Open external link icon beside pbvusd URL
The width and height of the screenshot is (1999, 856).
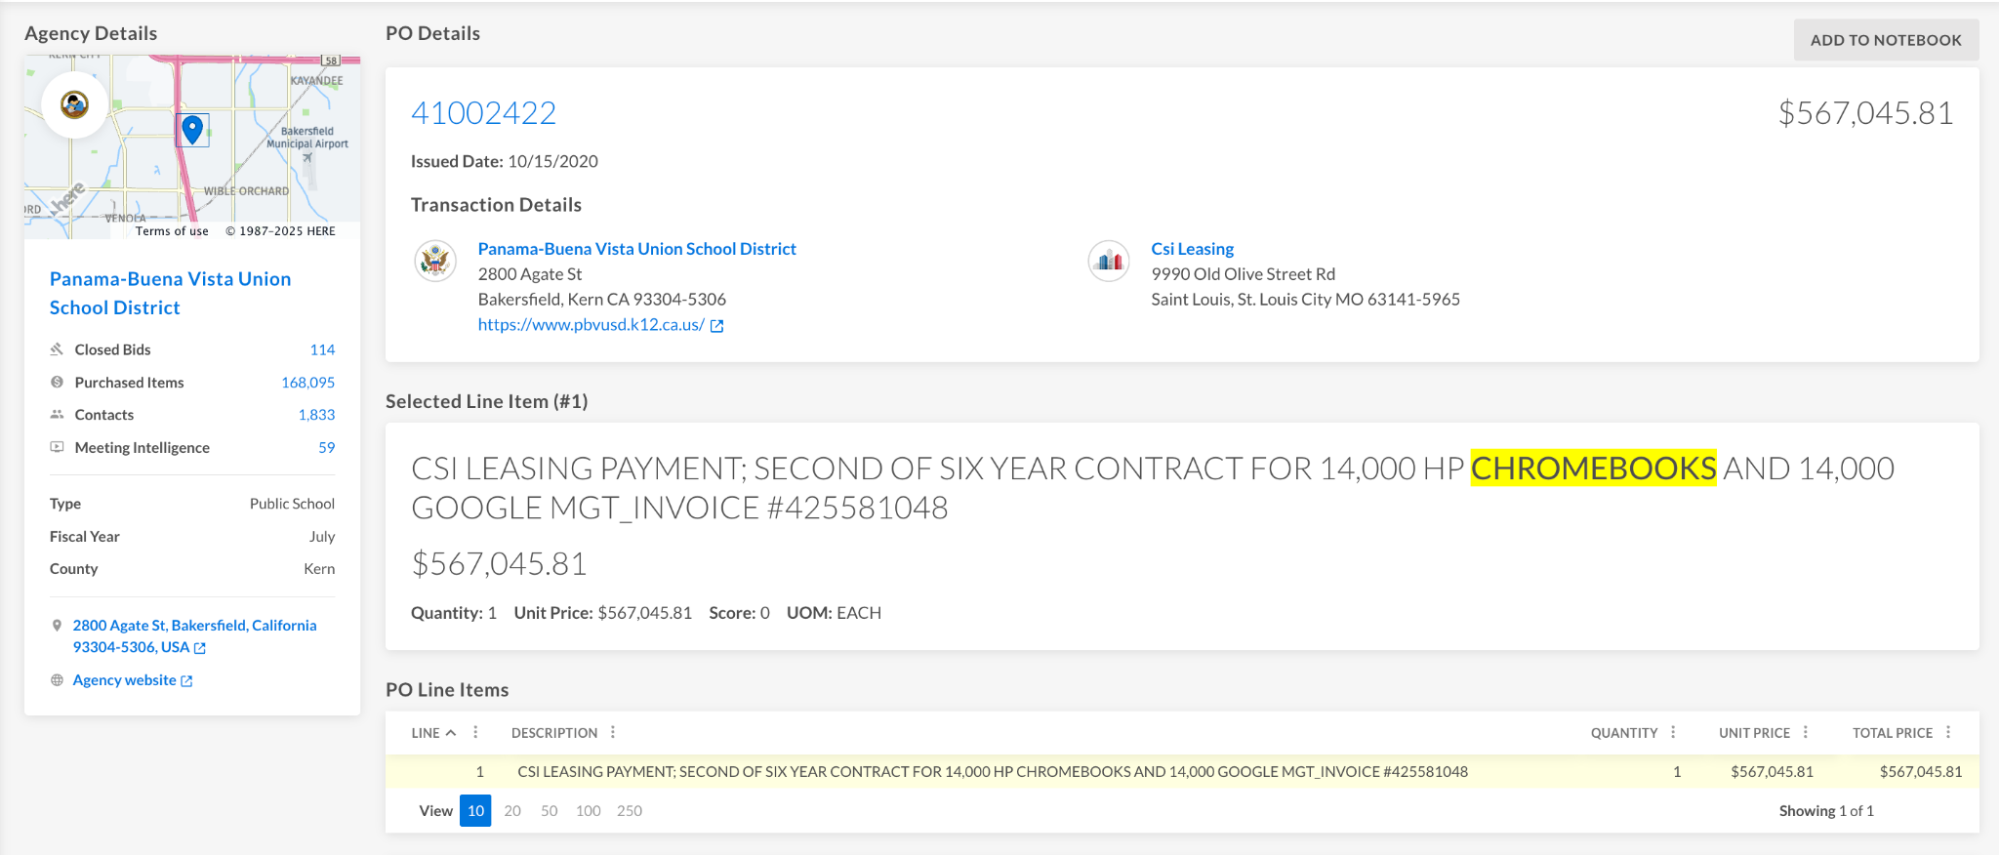[717, 326]
